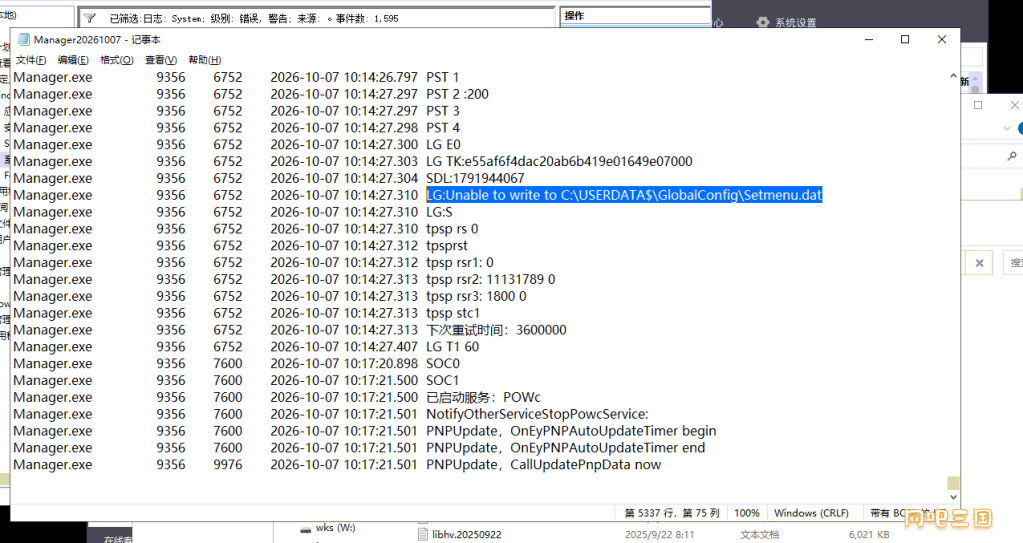Click the 'tpsp stc1' line
Viewport: 1023px width, 543px height.
(x=453, y=313)
